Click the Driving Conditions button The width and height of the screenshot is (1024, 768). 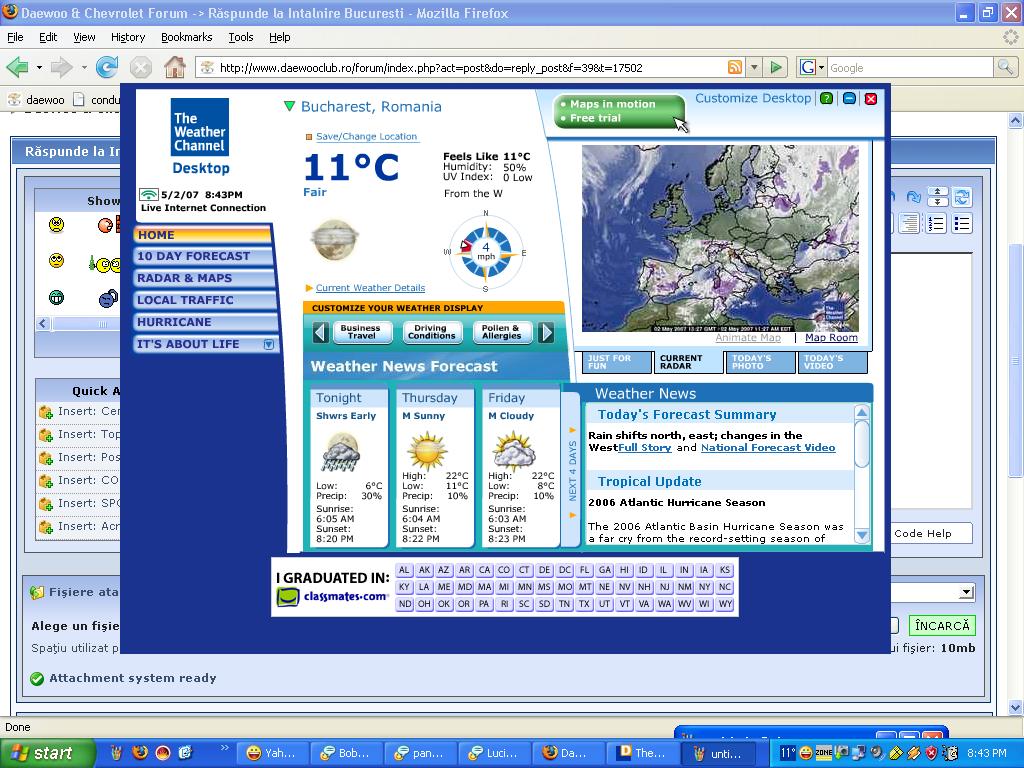click(432, 332)
